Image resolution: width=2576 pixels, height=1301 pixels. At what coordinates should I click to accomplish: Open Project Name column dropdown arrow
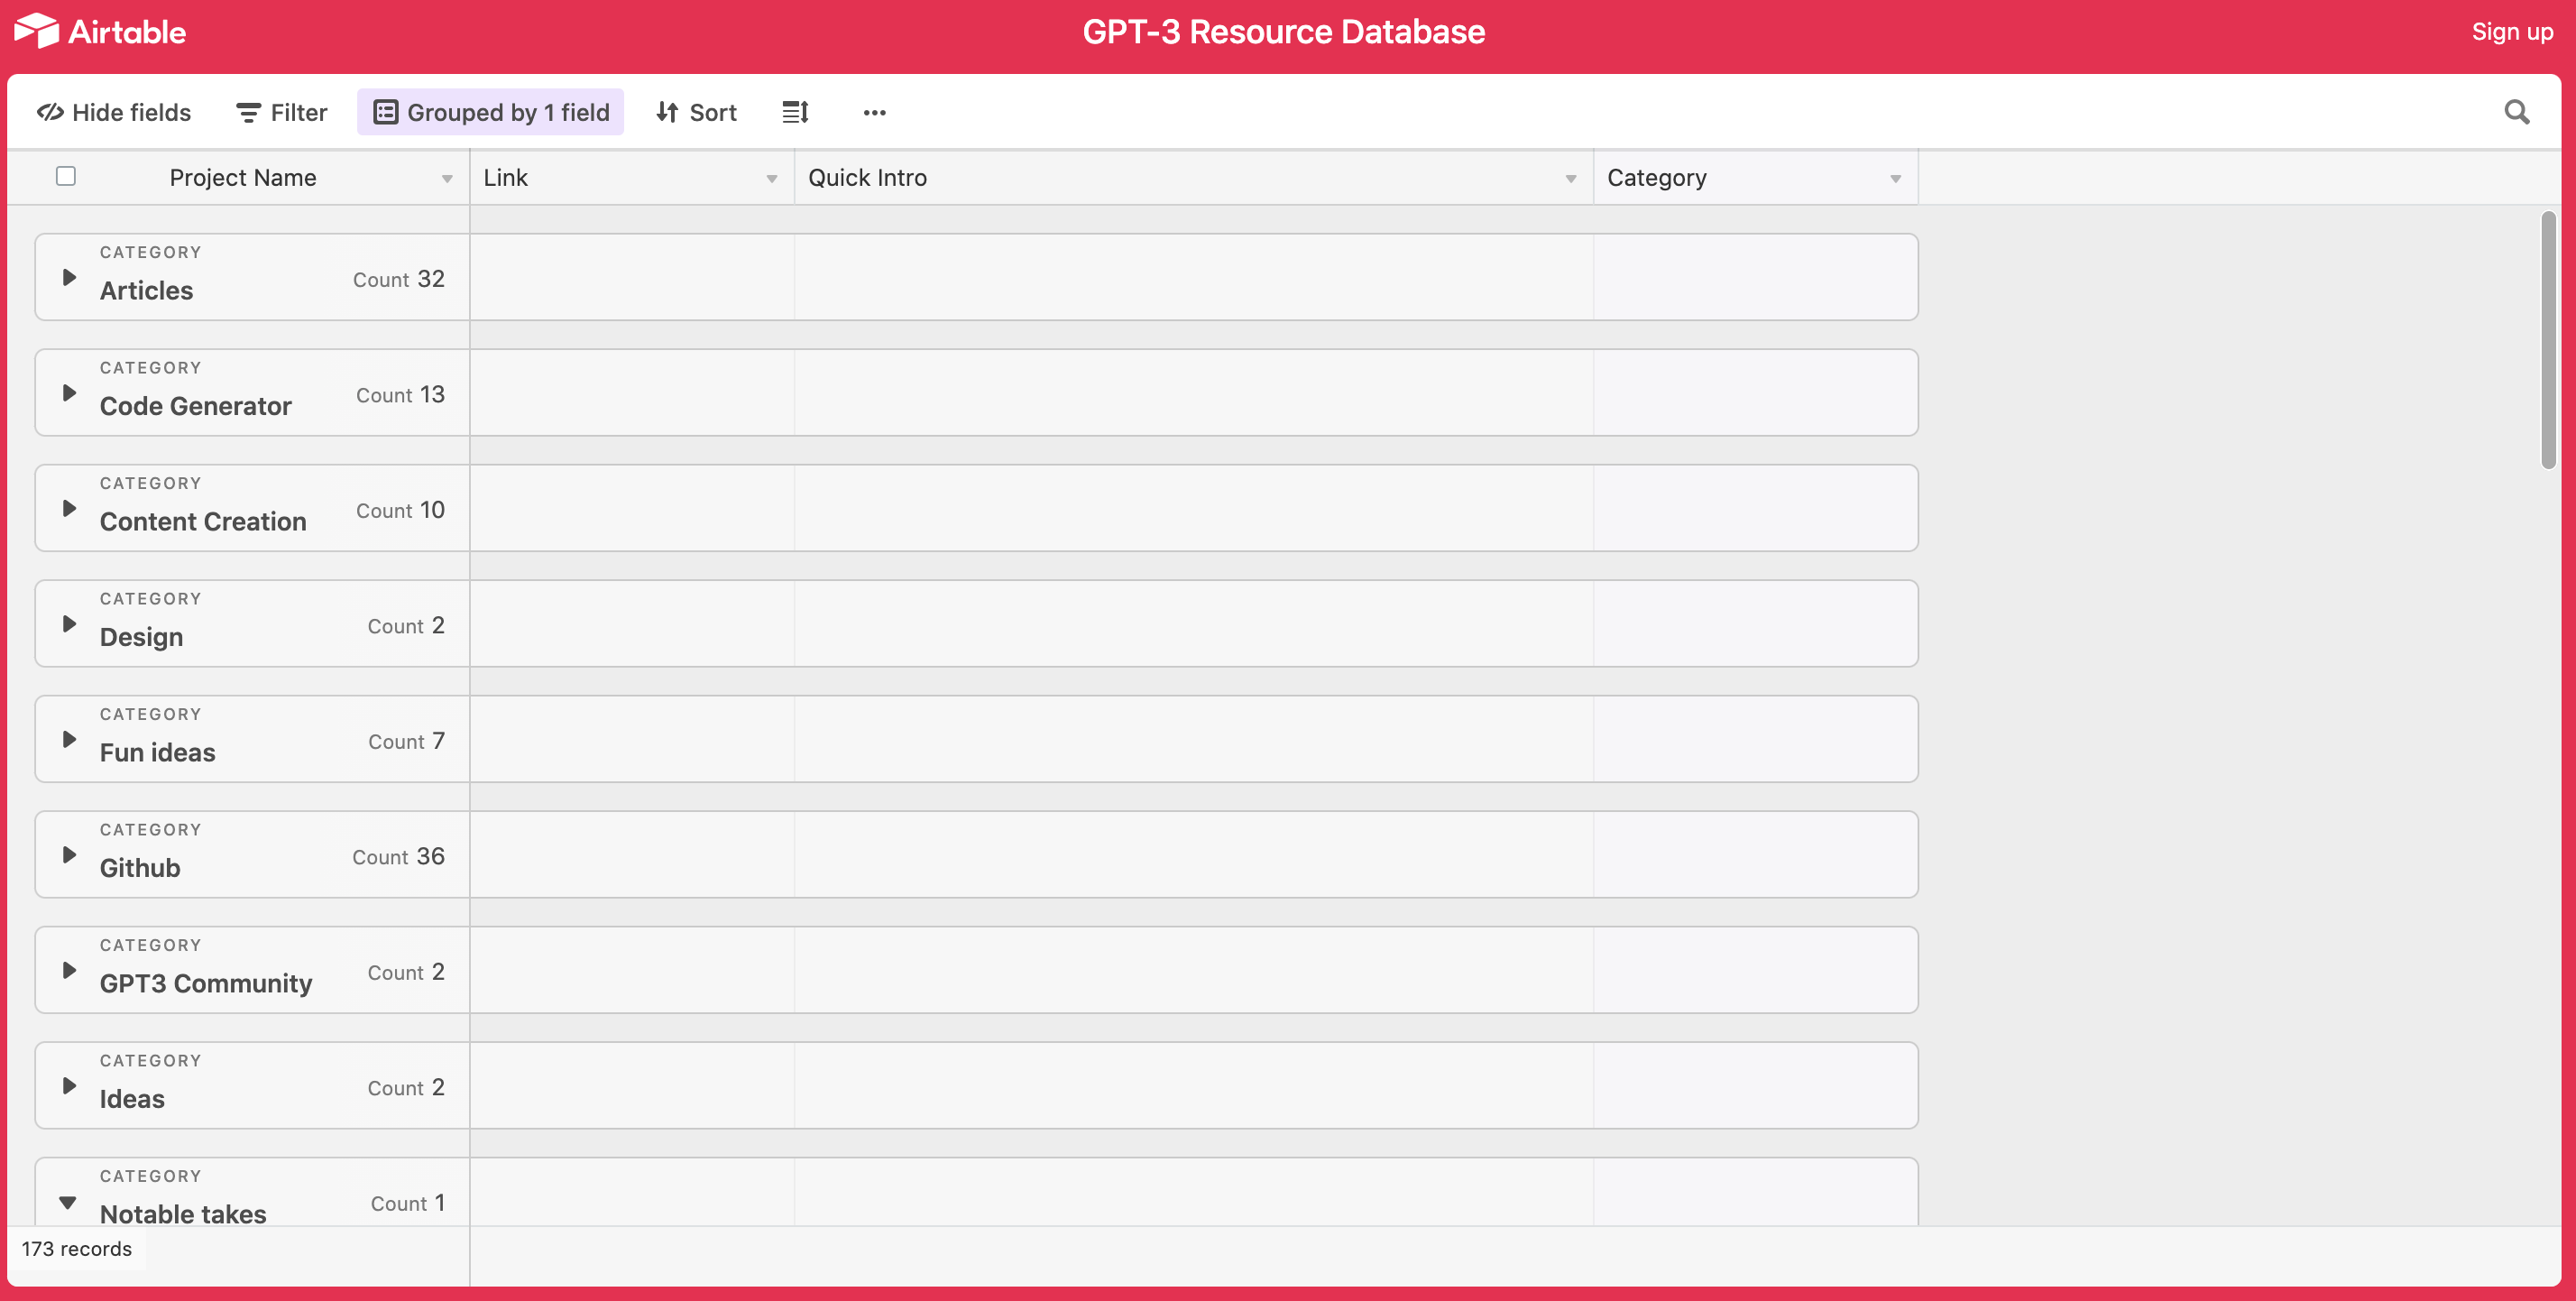tap(447, 179)
